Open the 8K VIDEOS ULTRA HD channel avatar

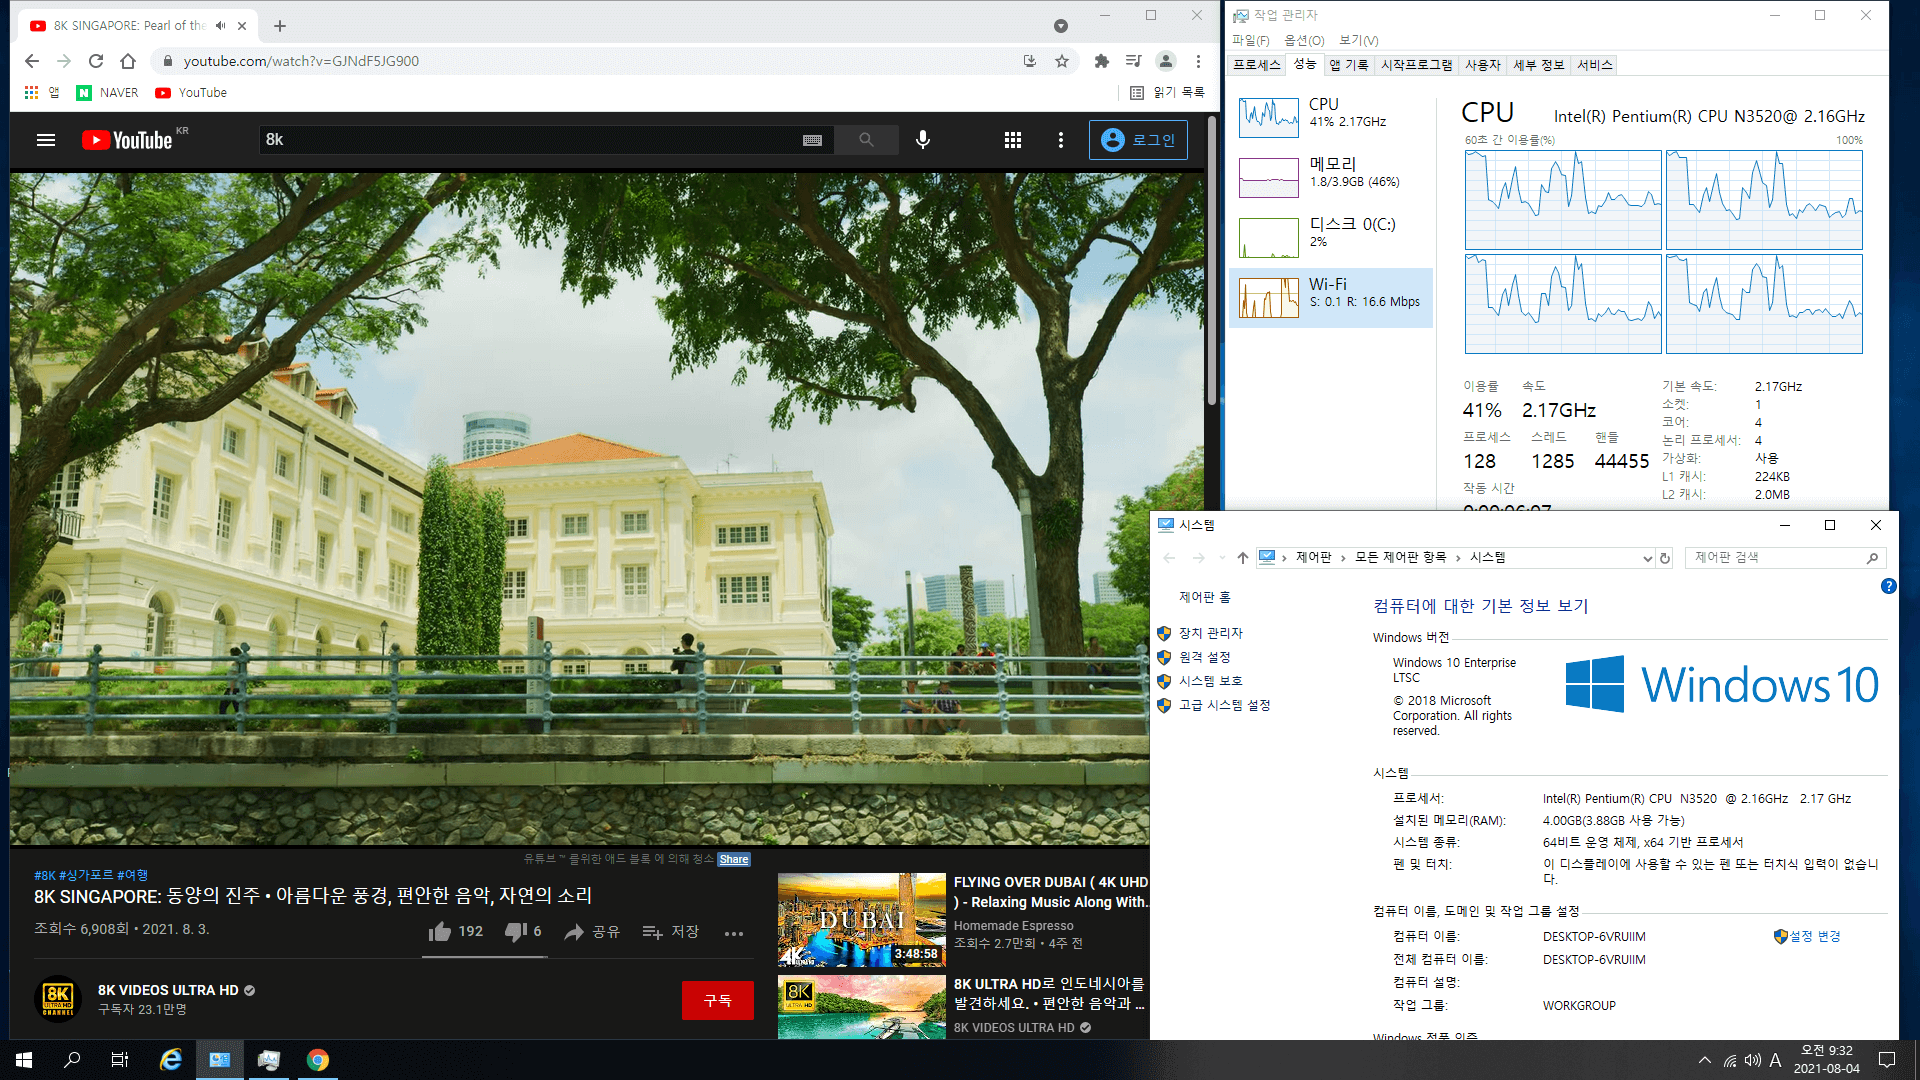58,998
